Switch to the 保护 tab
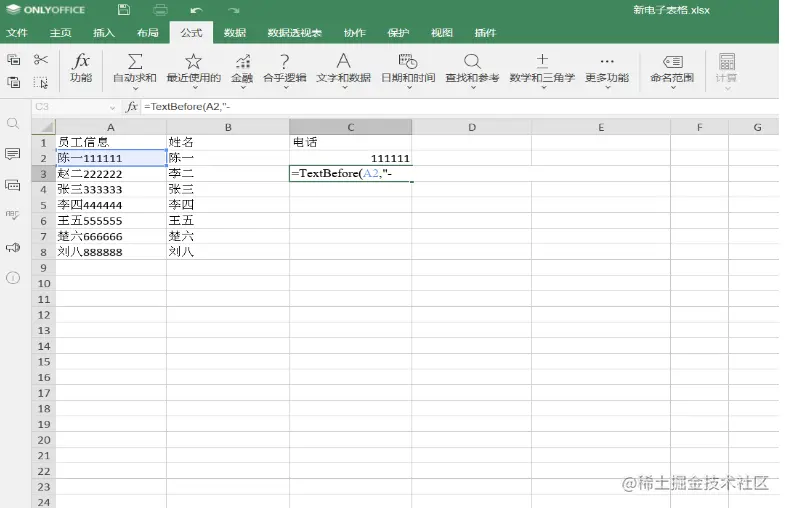The image size is (785, 508). pyautogui.click(x=399, y=33)
